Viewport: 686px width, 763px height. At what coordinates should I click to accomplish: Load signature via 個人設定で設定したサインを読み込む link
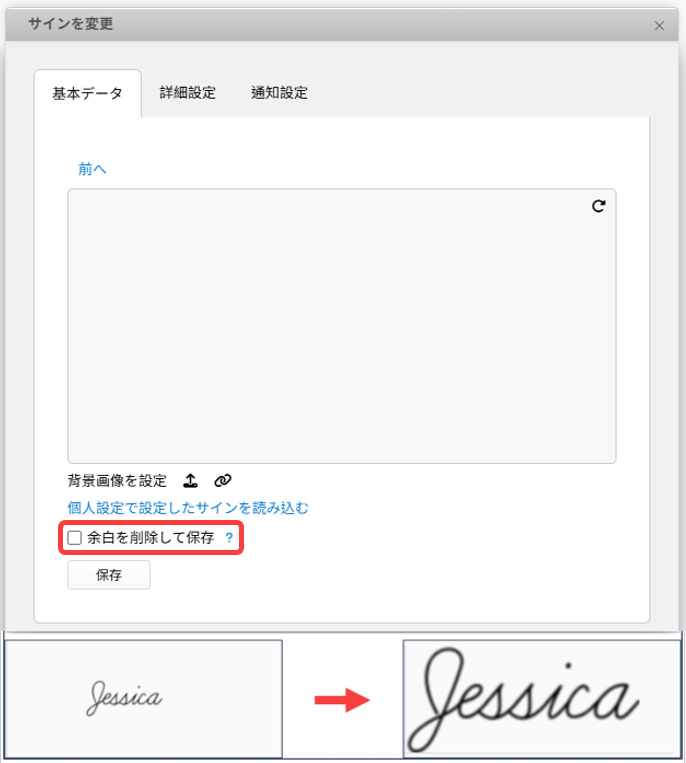188,508
